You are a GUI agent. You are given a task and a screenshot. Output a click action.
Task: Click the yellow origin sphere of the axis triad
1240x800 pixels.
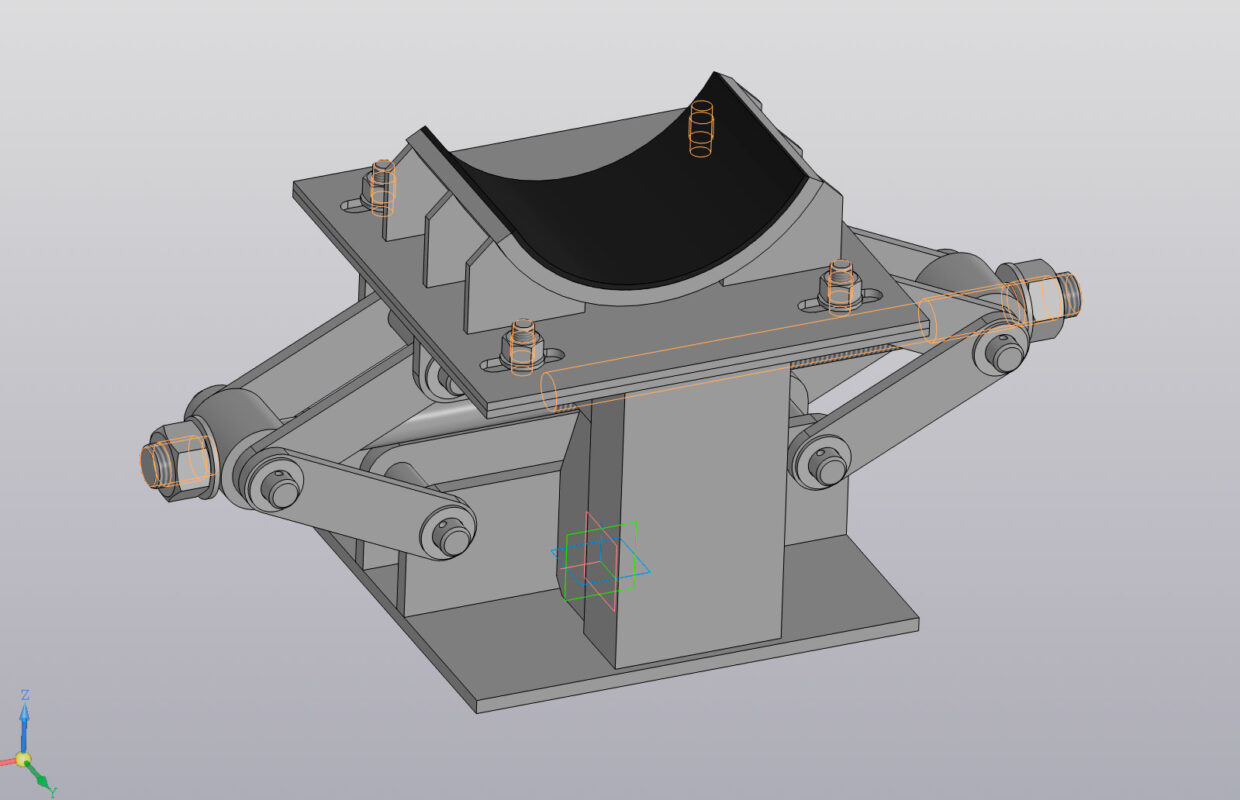(23, 760)
